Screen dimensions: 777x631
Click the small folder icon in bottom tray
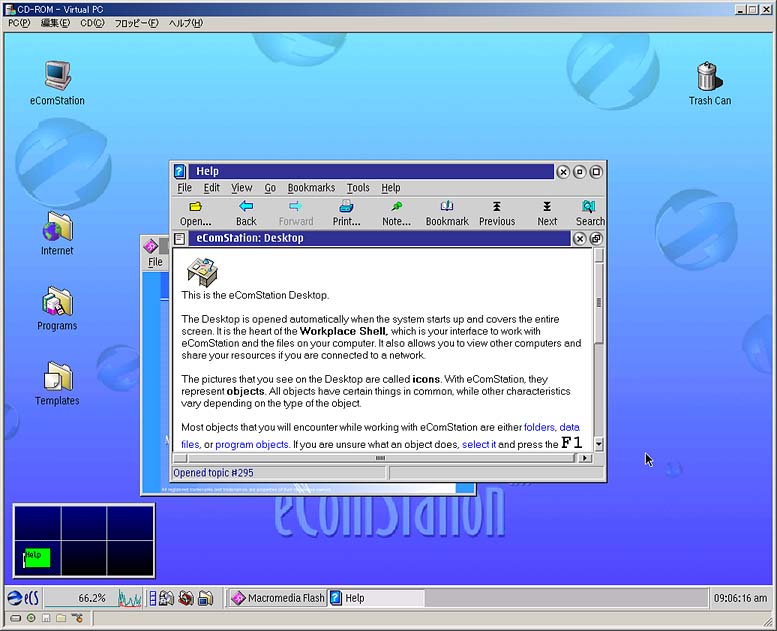coord(61,618)
